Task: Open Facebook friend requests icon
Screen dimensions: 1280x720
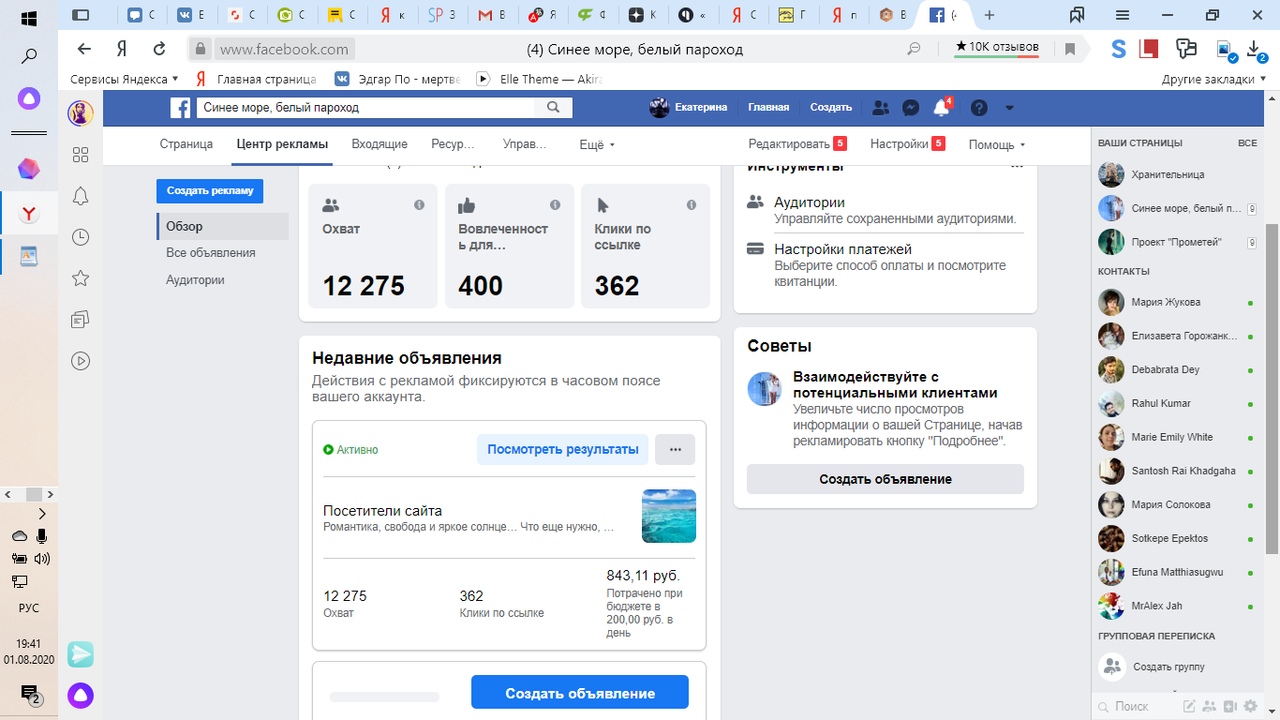Action: 881,108
